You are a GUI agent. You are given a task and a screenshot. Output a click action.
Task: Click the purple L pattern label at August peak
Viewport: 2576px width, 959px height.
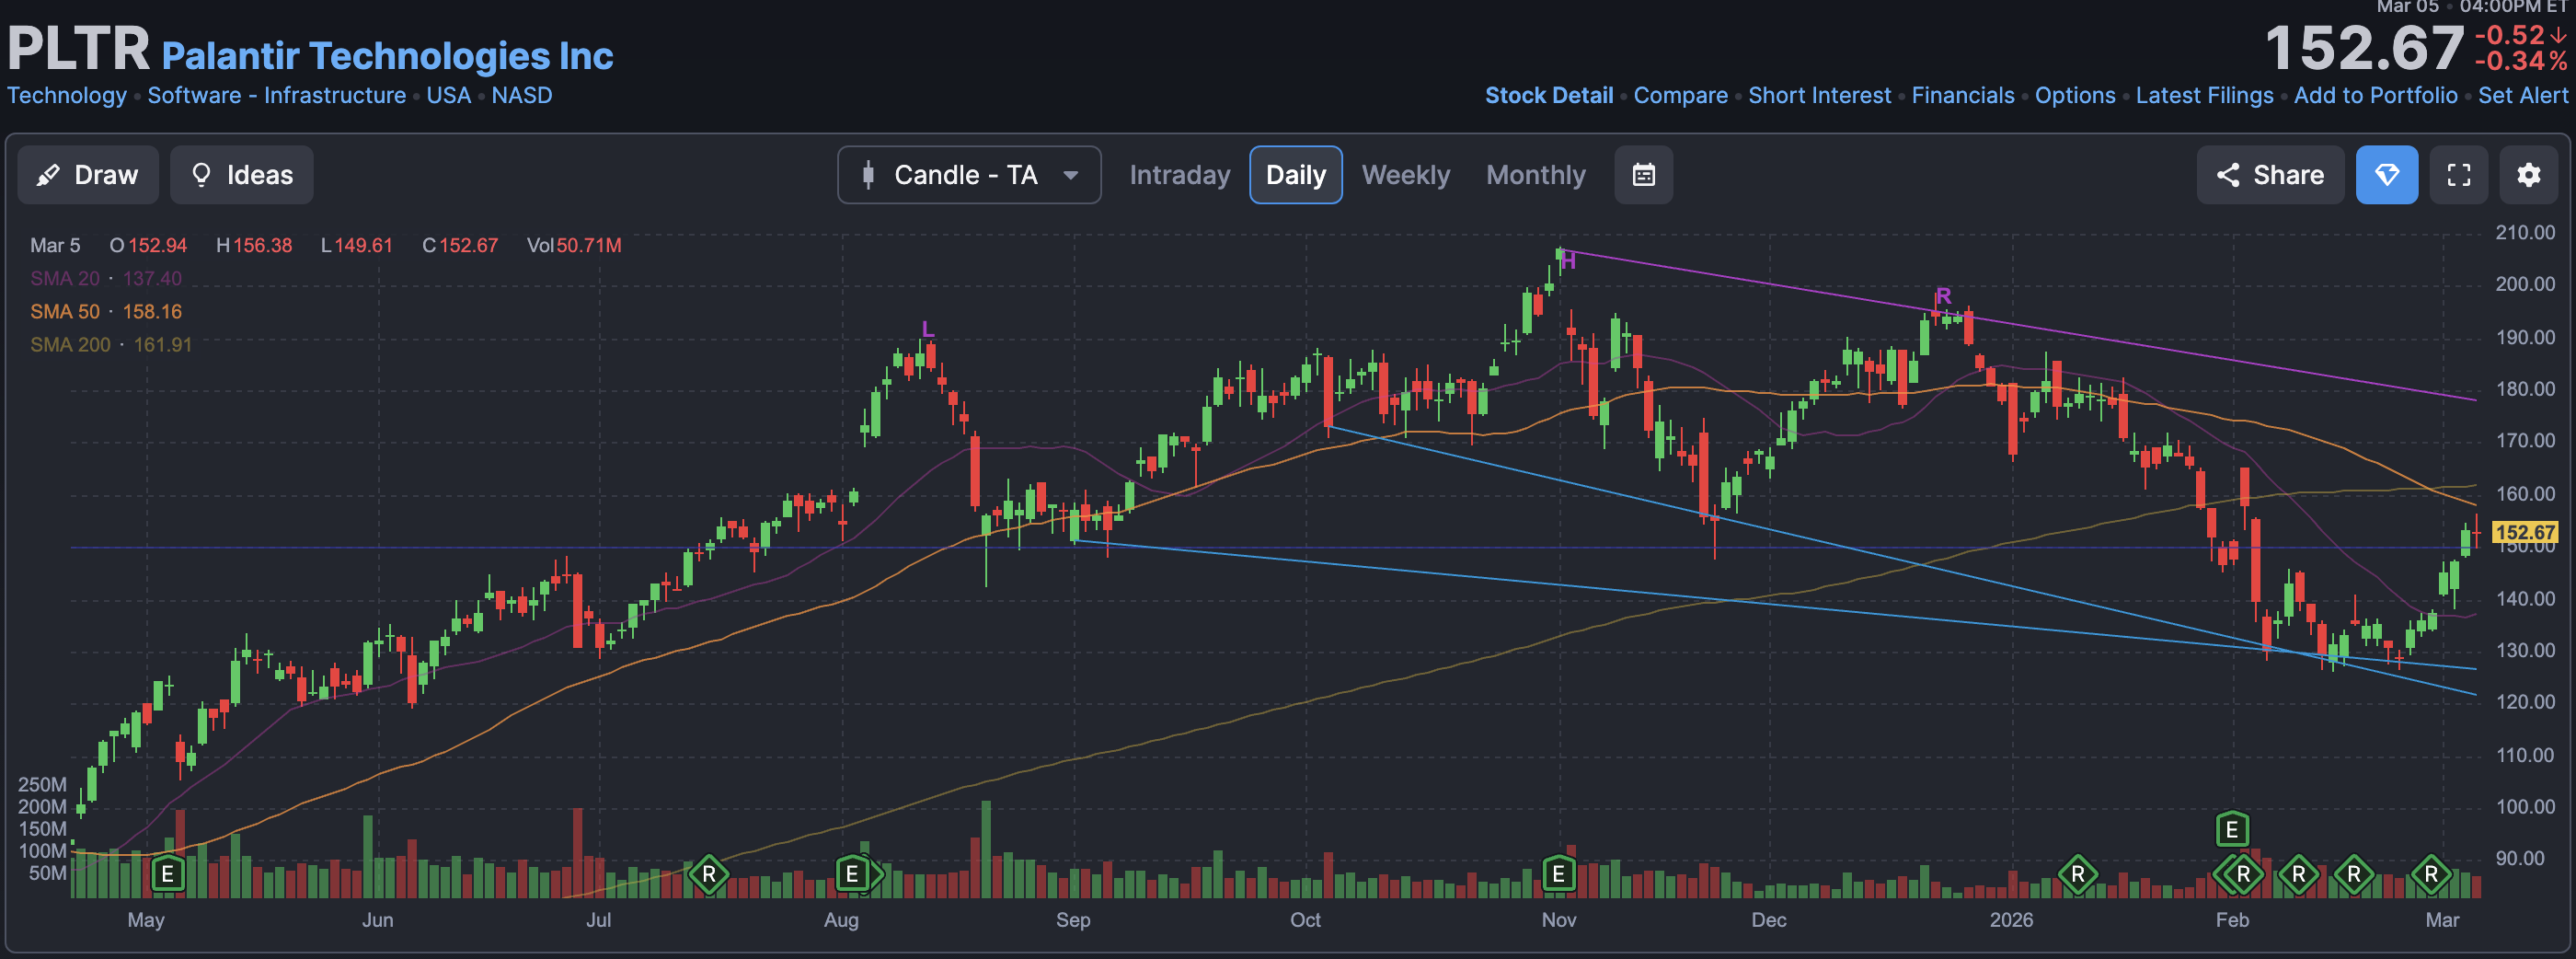coord(927,329)
